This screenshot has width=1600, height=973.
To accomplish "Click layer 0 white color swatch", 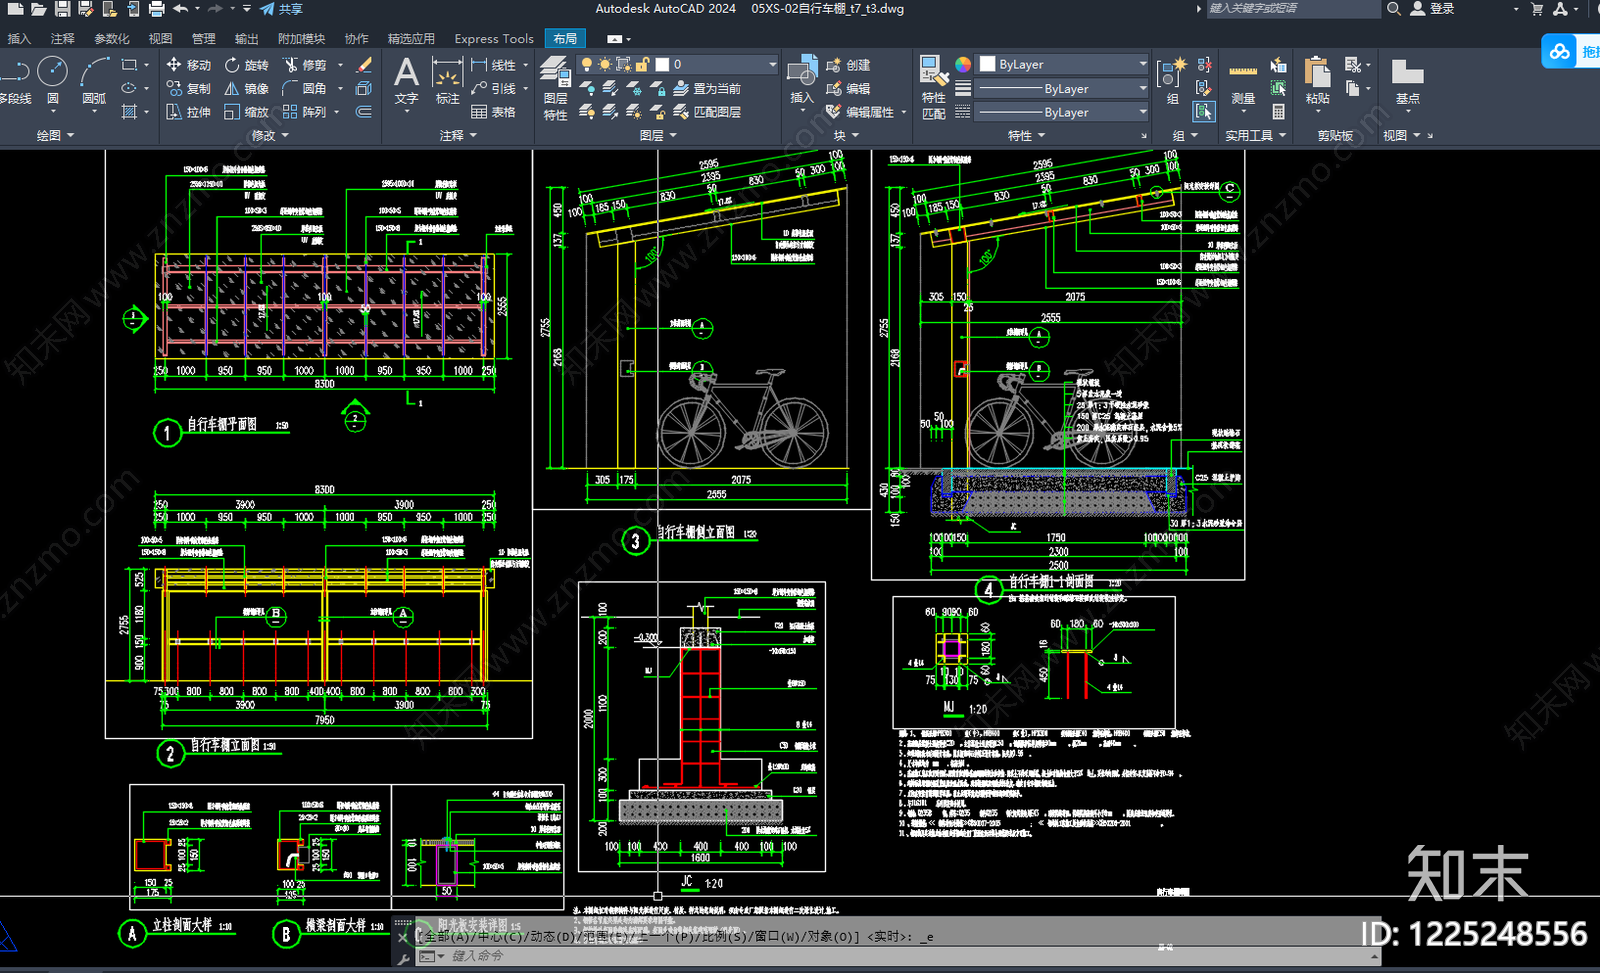I will [x=662, y=64].
